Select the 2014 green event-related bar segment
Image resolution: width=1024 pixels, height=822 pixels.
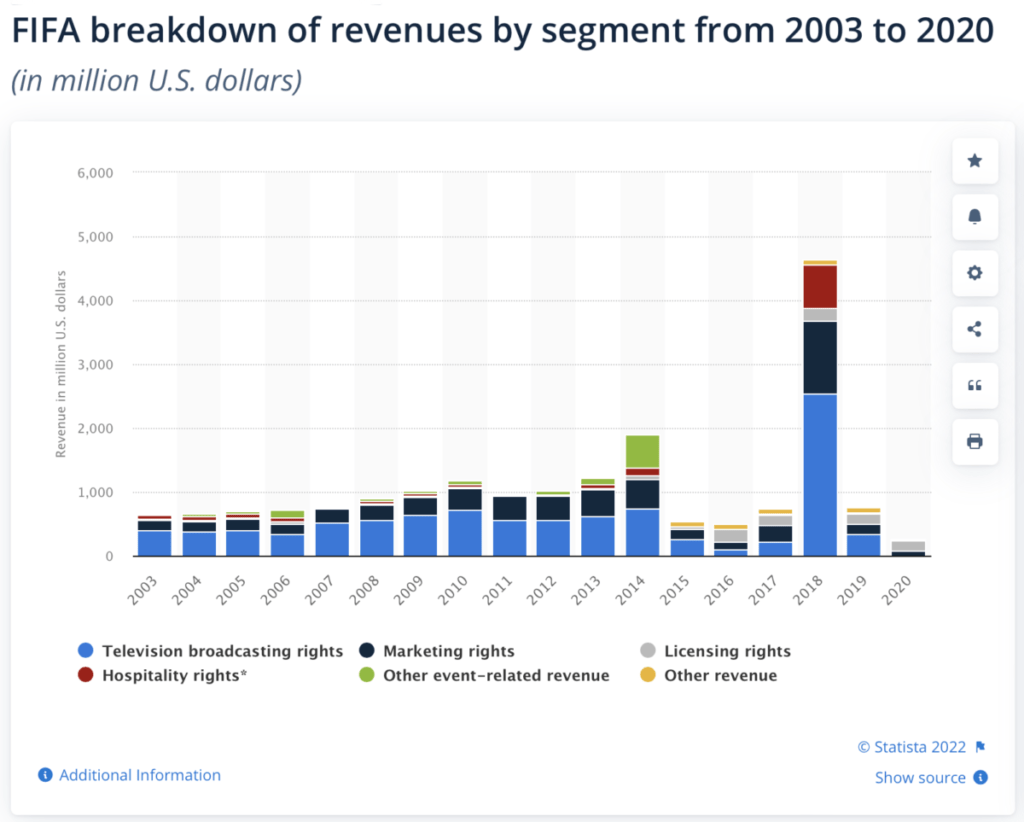pyautogui.click(x=643, y=452)
